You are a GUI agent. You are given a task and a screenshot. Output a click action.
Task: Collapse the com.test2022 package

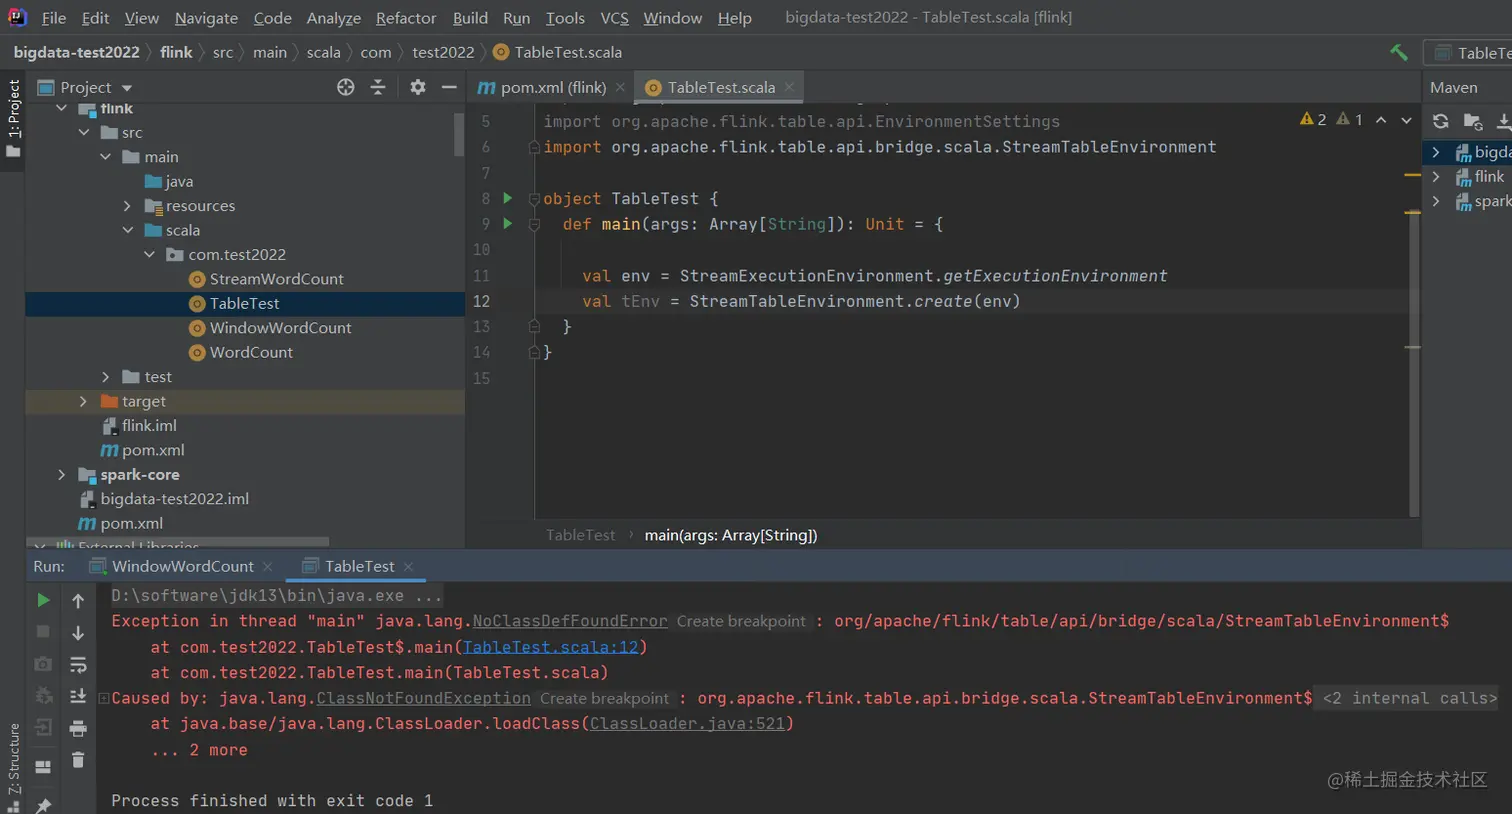pos(149,254)
